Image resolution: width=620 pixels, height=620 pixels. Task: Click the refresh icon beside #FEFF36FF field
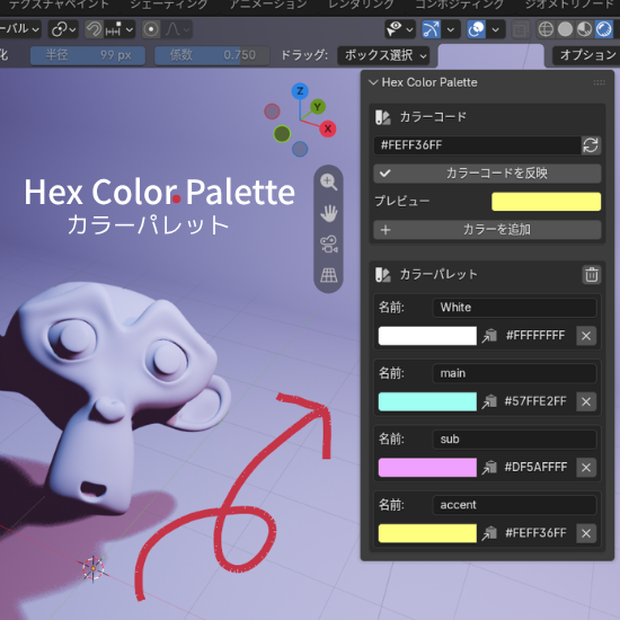click(591, 145)
